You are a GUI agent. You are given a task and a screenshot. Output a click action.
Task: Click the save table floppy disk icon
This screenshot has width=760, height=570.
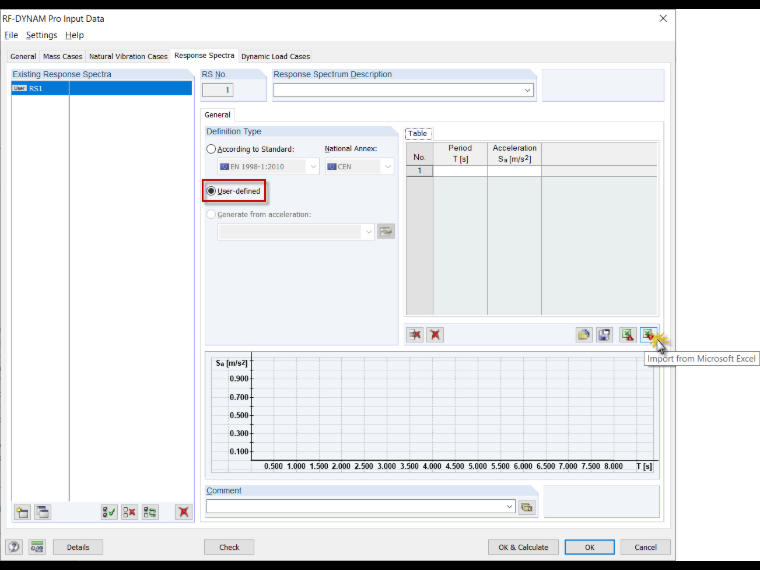coord(604,335)
